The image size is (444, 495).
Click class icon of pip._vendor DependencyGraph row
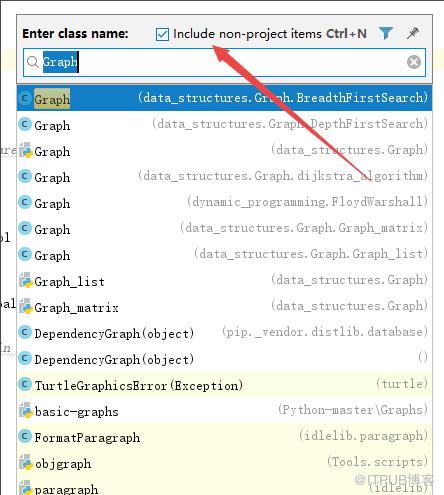tap(25, 332)
